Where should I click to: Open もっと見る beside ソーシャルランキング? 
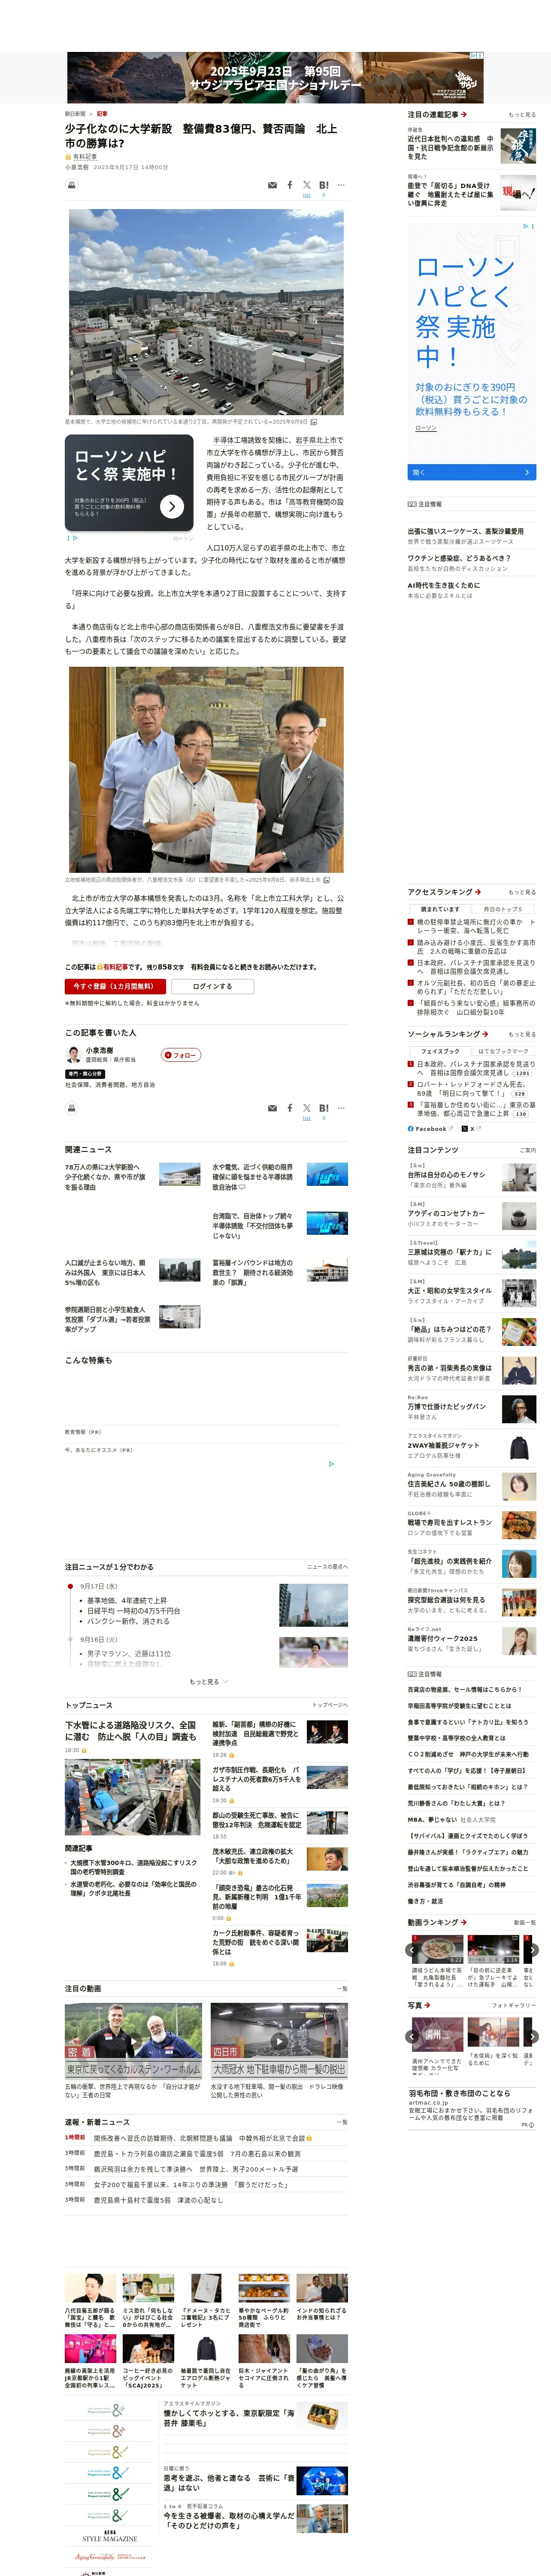point(522,1034)
